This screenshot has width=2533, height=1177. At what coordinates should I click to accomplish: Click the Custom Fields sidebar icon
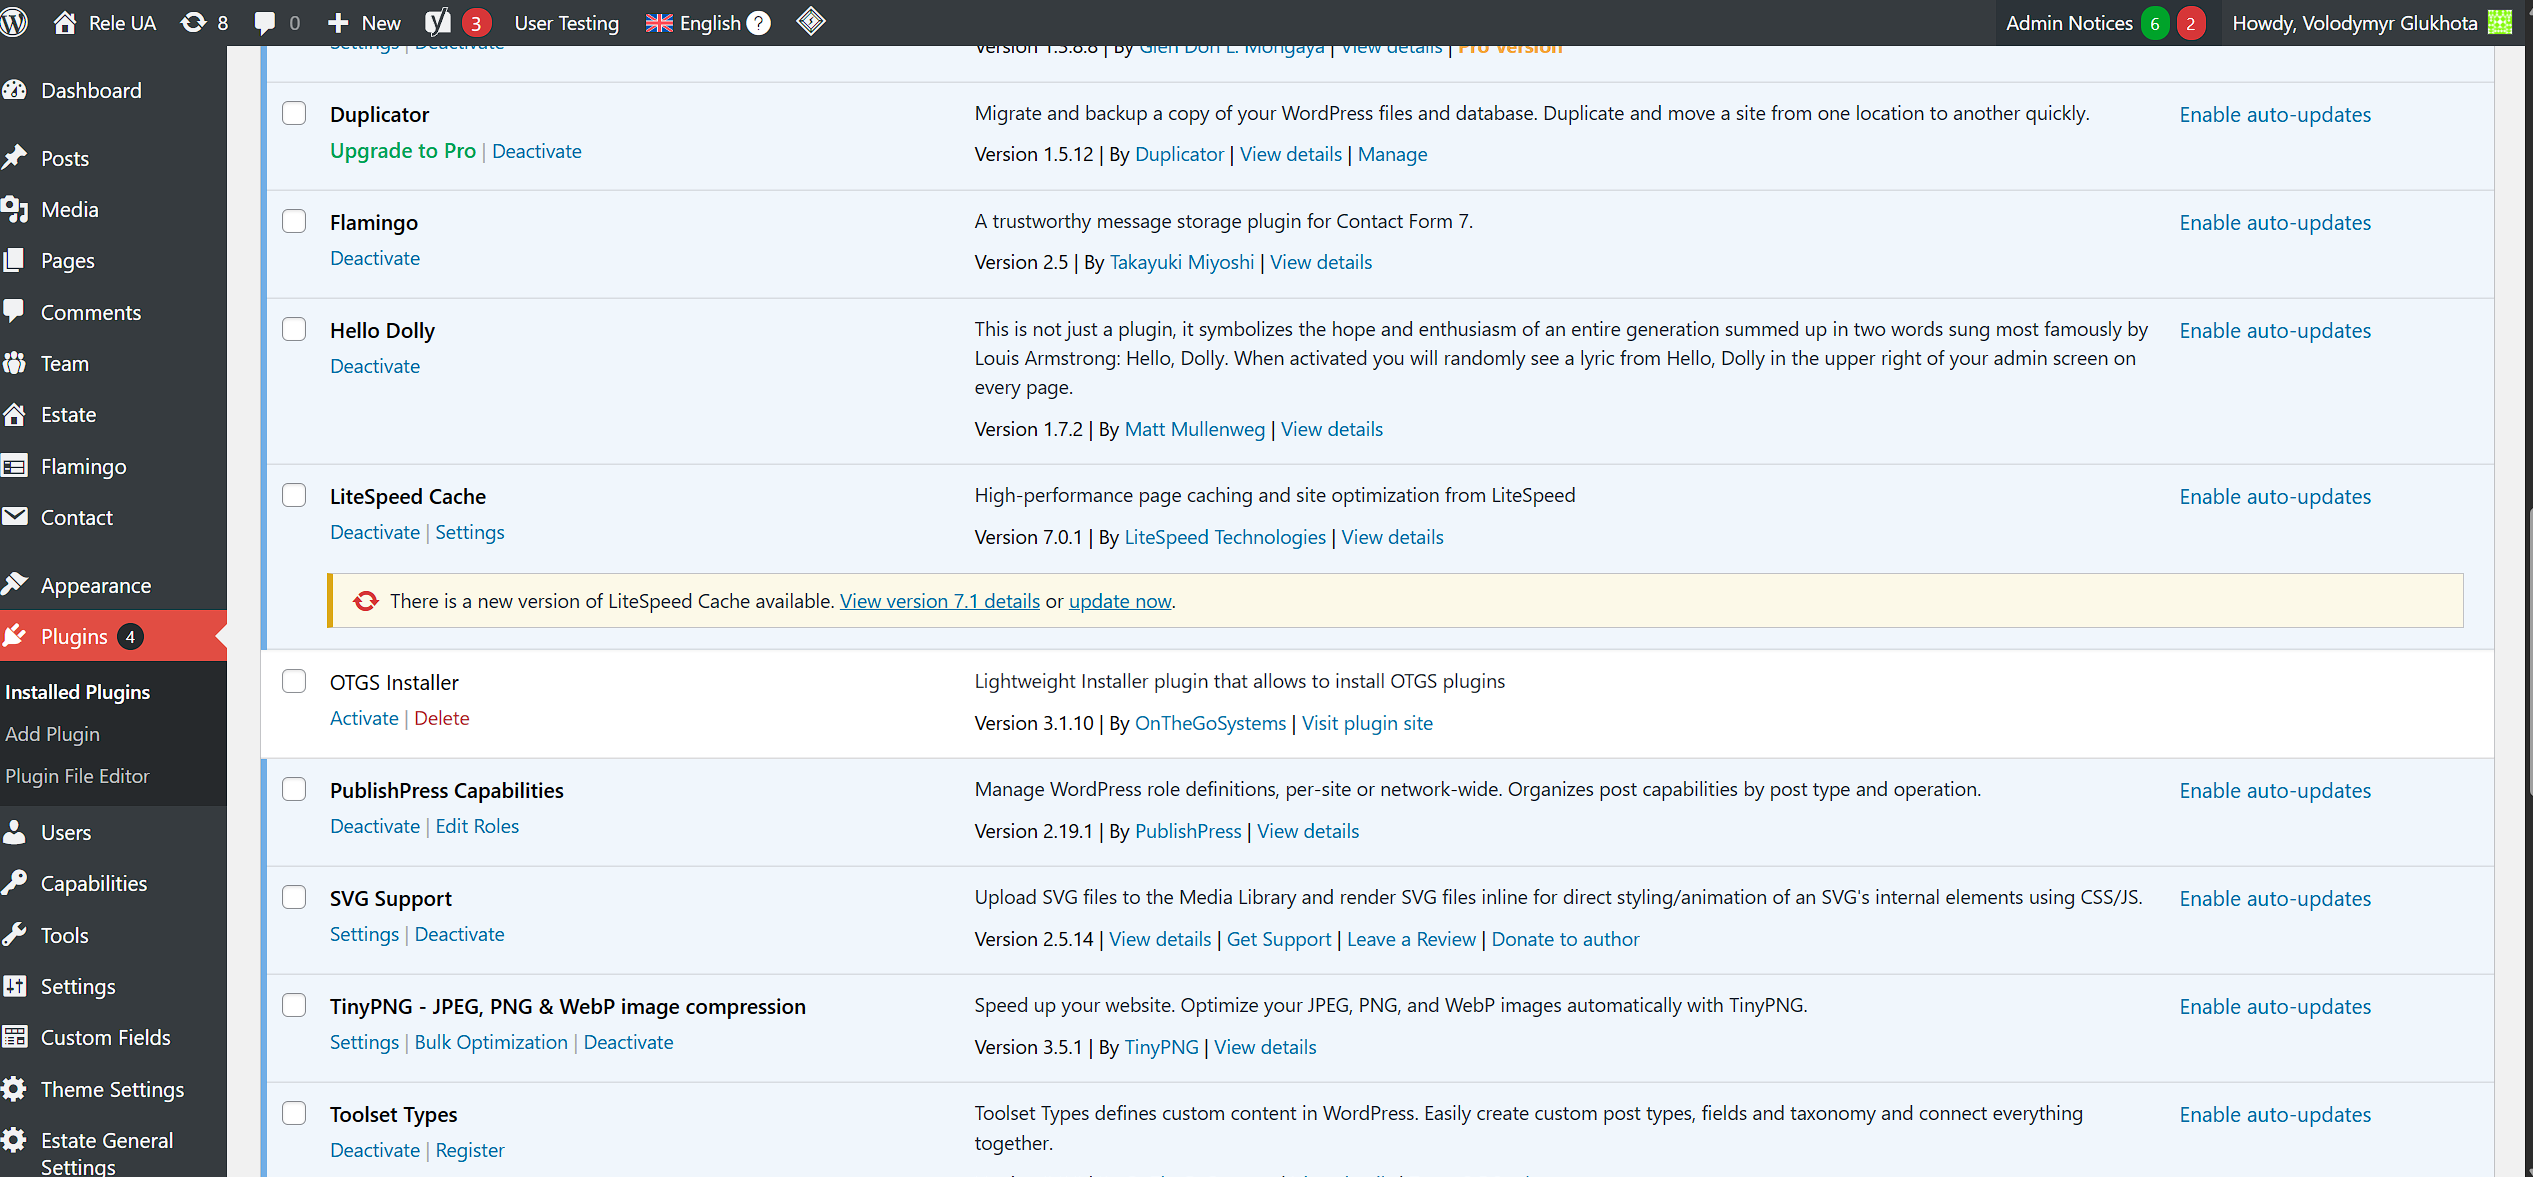point(14,1037)
